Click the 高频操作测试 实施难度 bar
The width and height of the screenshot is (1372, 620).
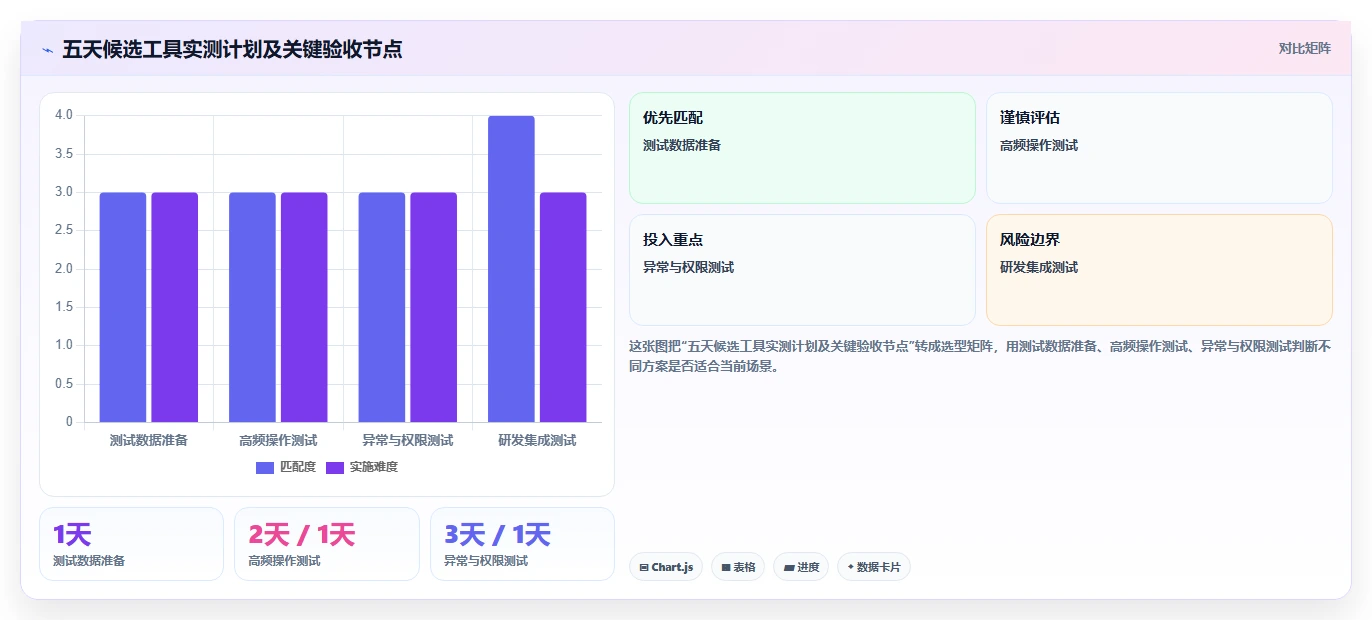(304, 307)
